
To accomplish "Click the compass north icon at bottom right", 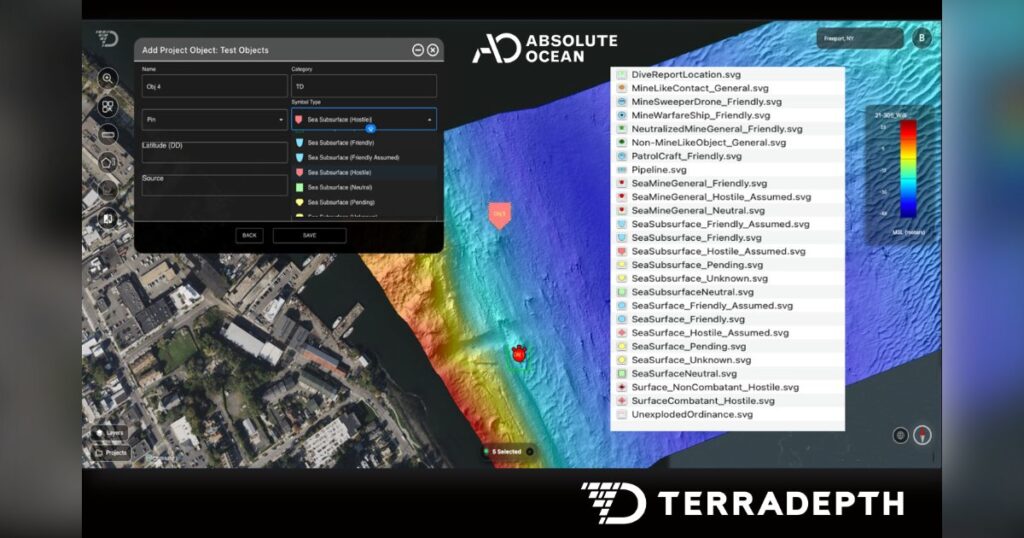I will coord(922,435).
